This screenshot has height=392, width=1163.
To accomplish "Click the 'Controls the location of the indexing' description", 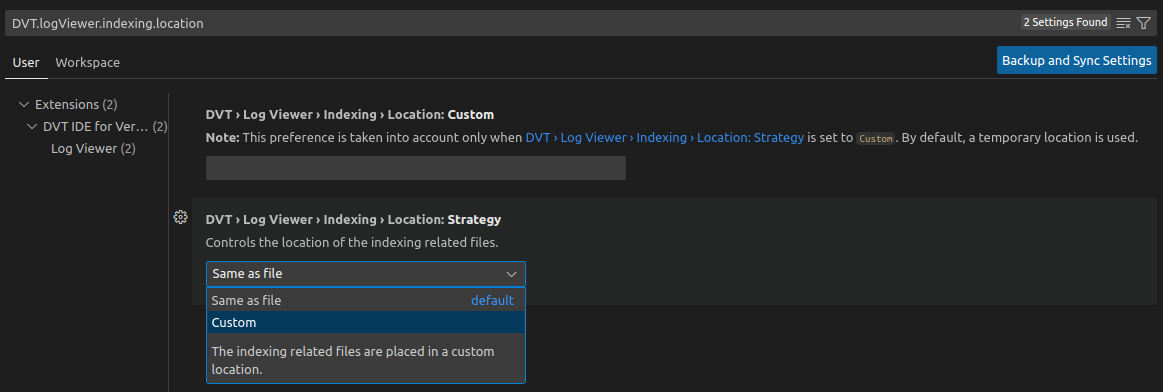I will (352, 242).
